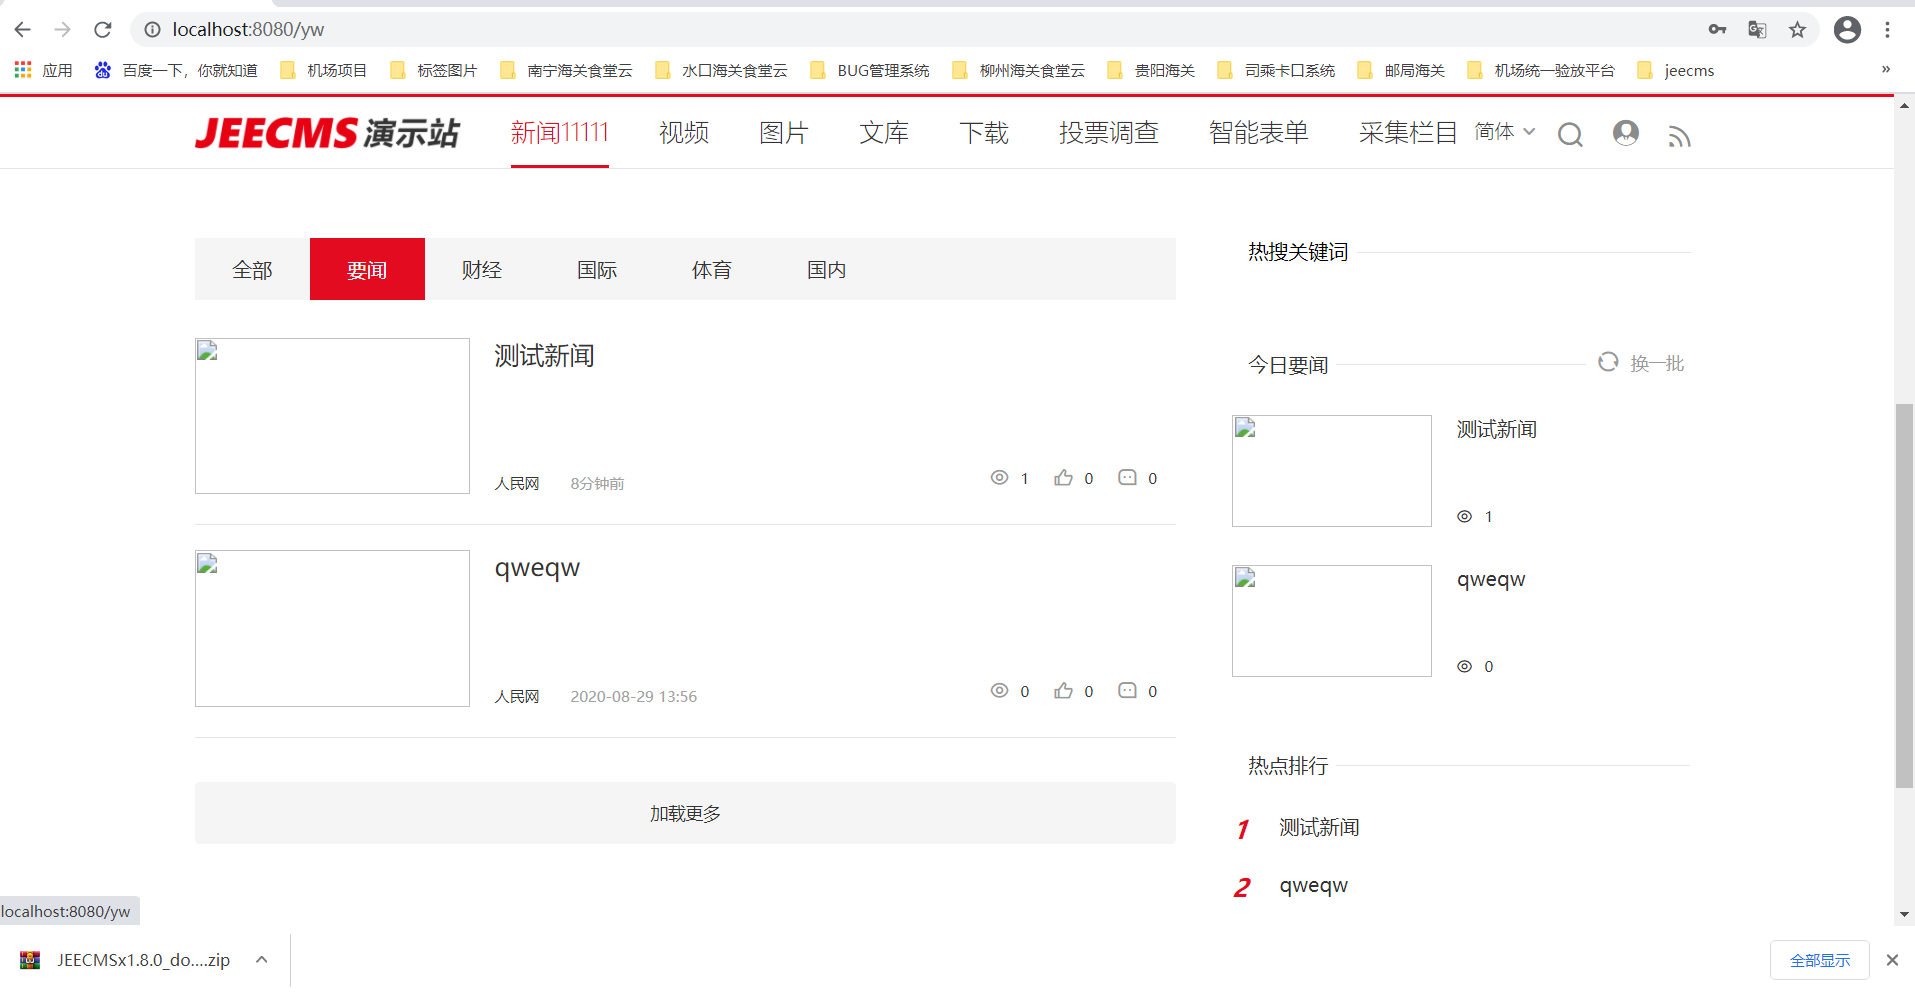Select the 财经 category tab
Screen dimensions: 1915x994
point(482,269)
